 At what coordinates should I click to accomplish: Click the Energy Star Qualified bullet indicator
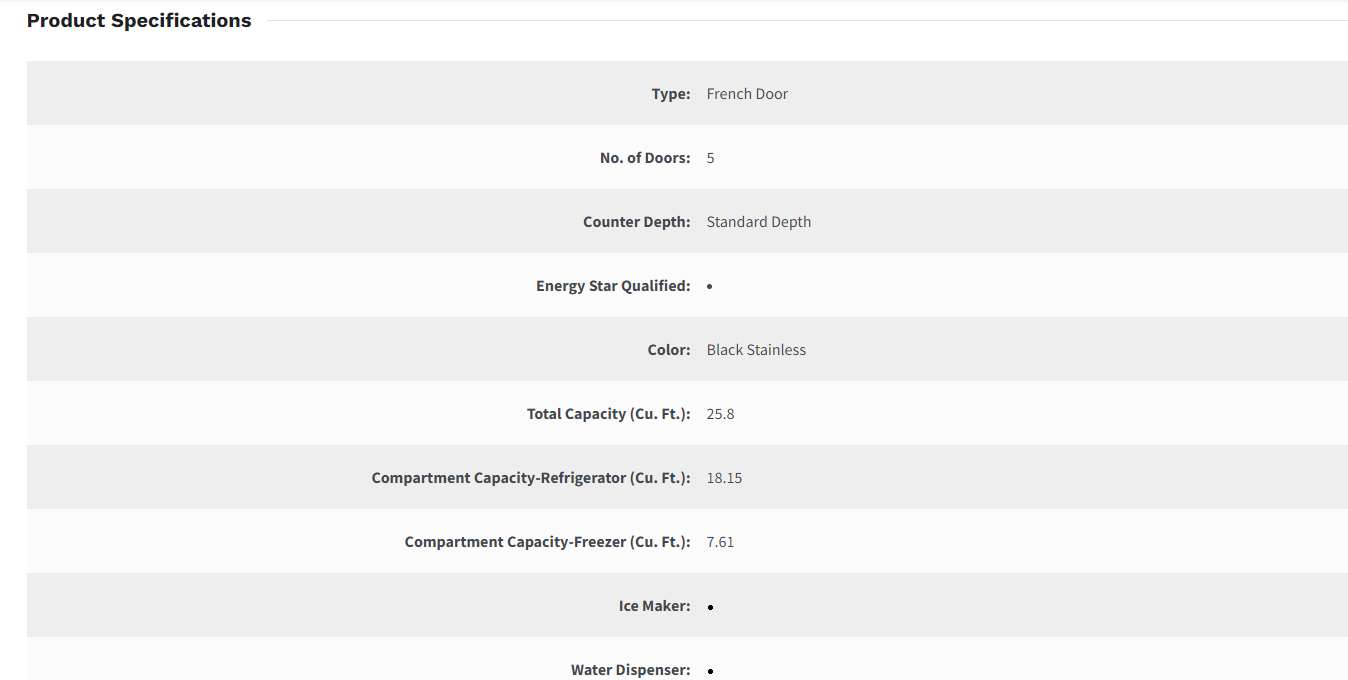(709, 287)
